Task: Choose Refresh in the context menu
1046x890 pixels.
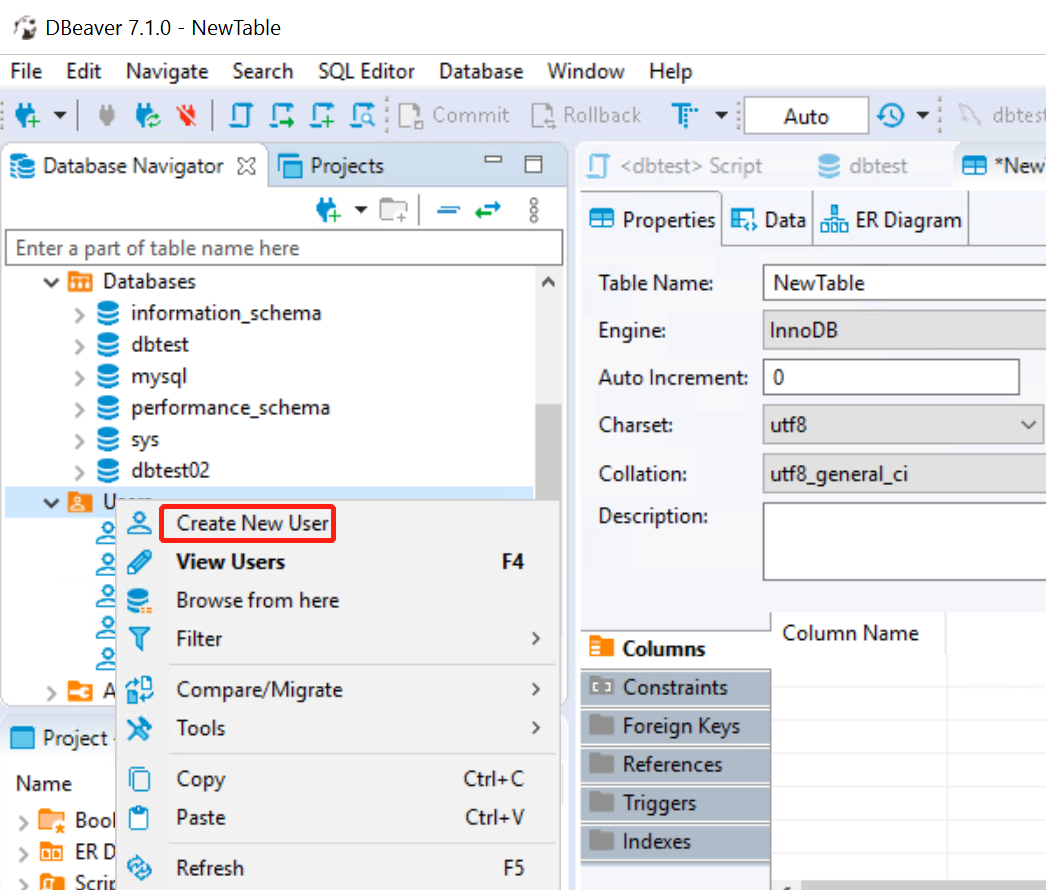Action: (210, 868)
